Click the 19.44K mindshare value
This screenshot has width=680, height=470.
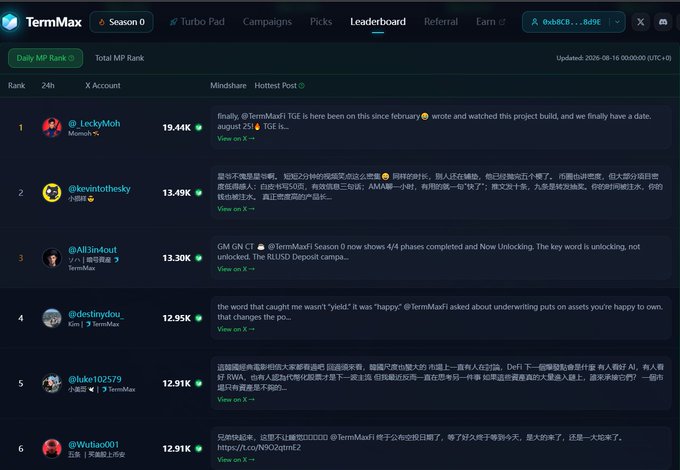[x=177, y=128]
